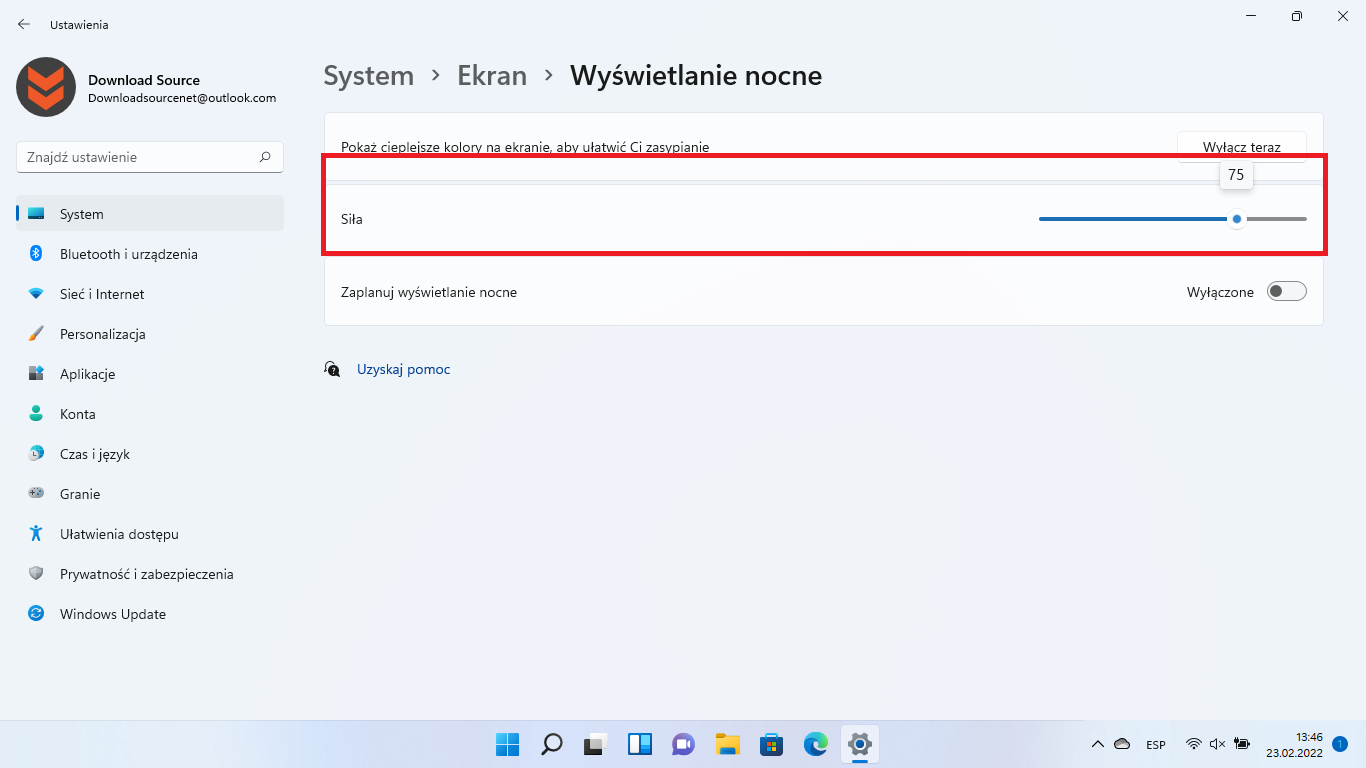The width and height of the screenshot is (1366, 768).
Task: Click the Windows Update sync icon
Action: point(36,614)
